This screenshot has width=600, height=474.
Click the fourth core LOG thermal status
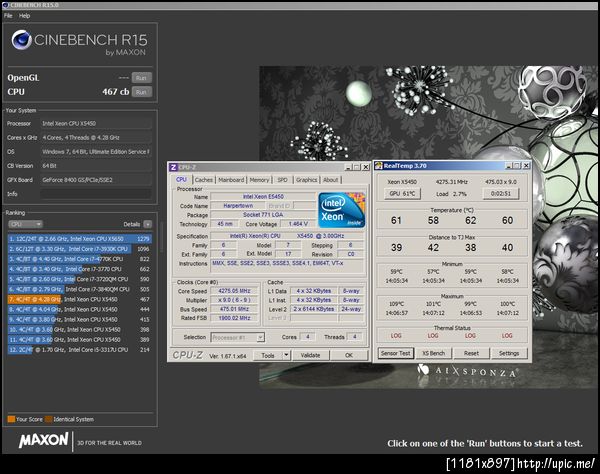point(507,336)
